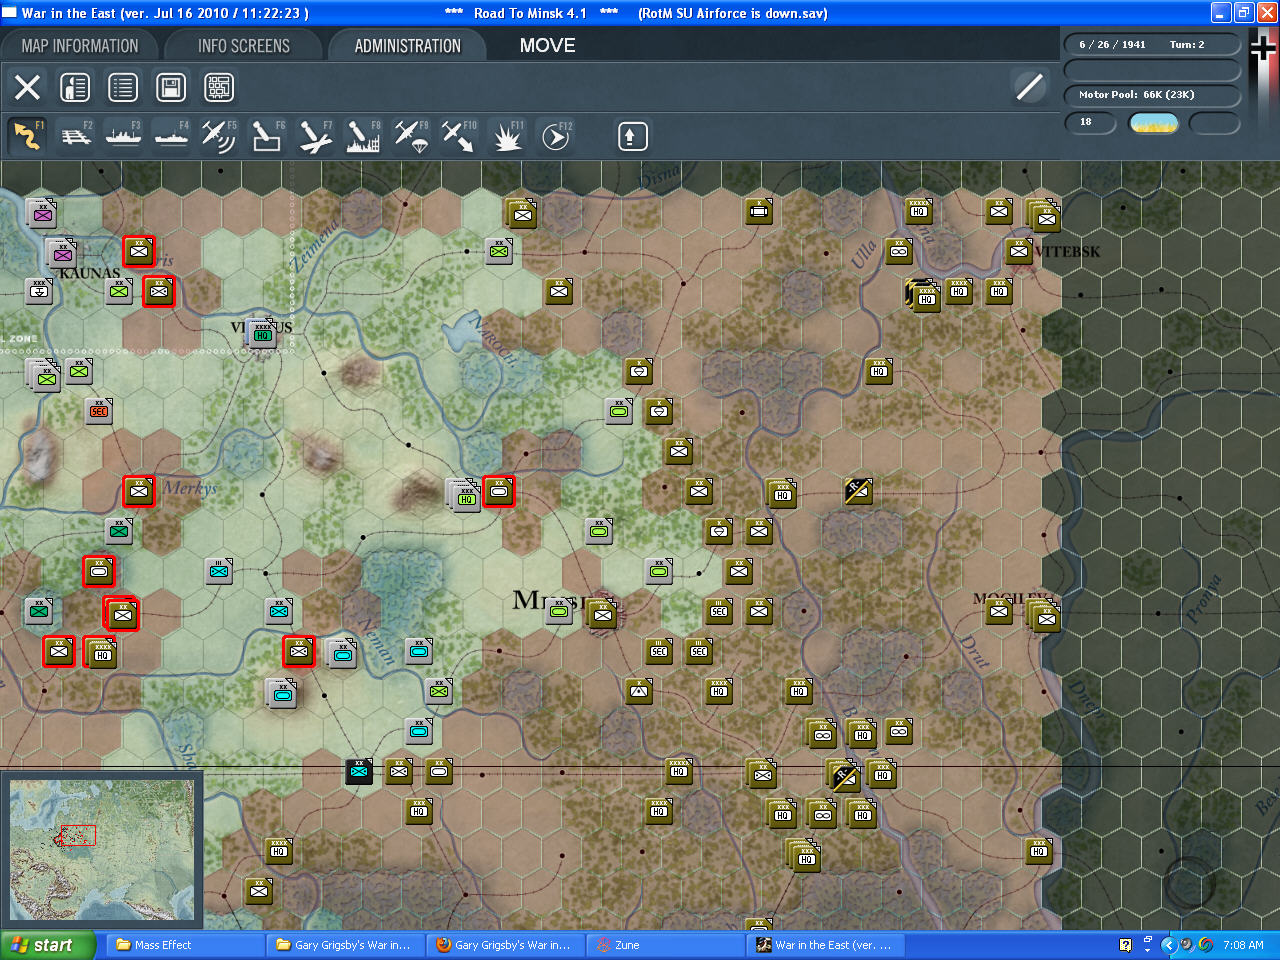1280x960 pixels.
Task: Select the F4 amphibious ship mode icon
Action: point(171,136)
